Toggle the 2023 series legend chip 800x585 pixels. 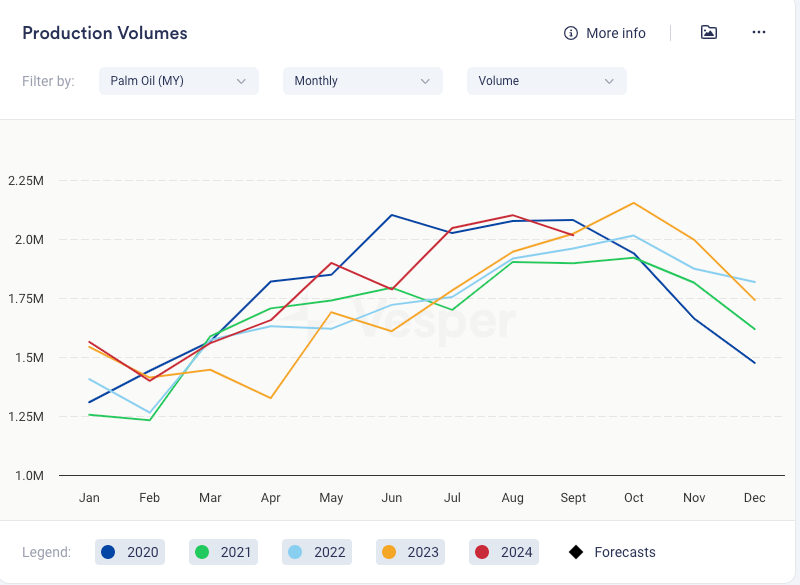click(x=412, y=552)
